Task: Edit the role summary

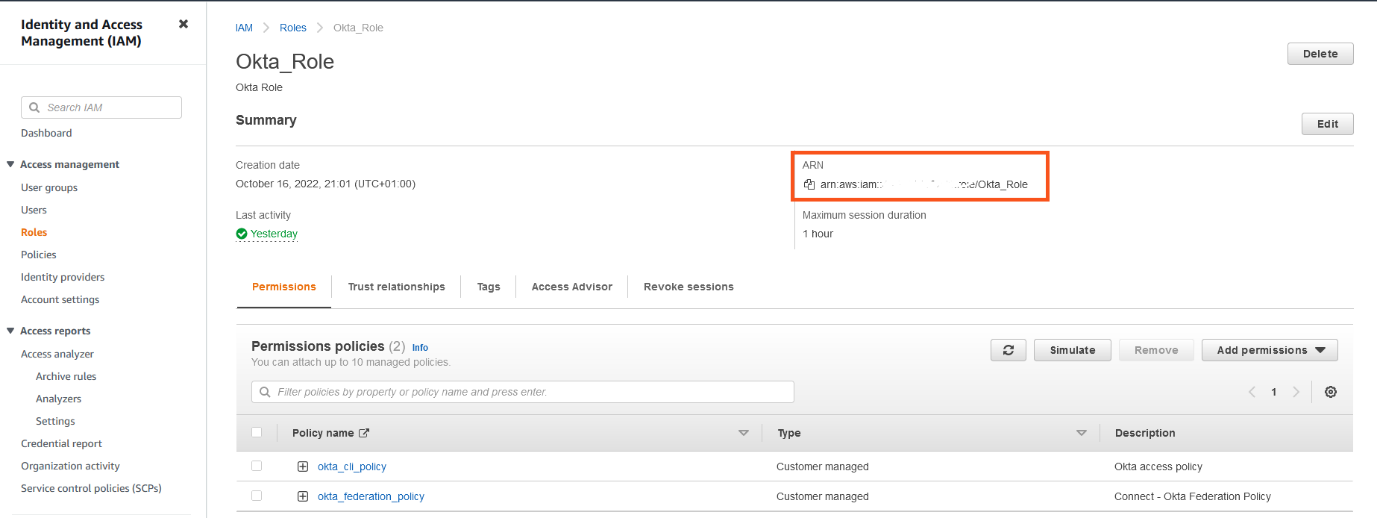Action: tap(1327, 124)
